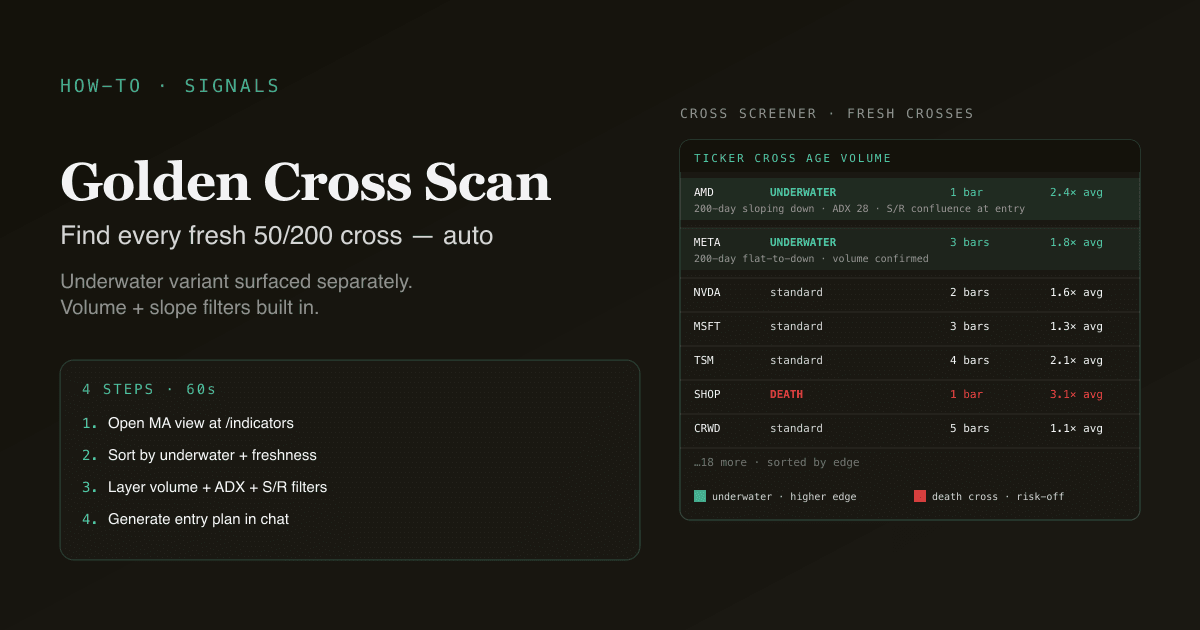Click SHOP's 3.1× avg volume value

(x=1076, y=394)
